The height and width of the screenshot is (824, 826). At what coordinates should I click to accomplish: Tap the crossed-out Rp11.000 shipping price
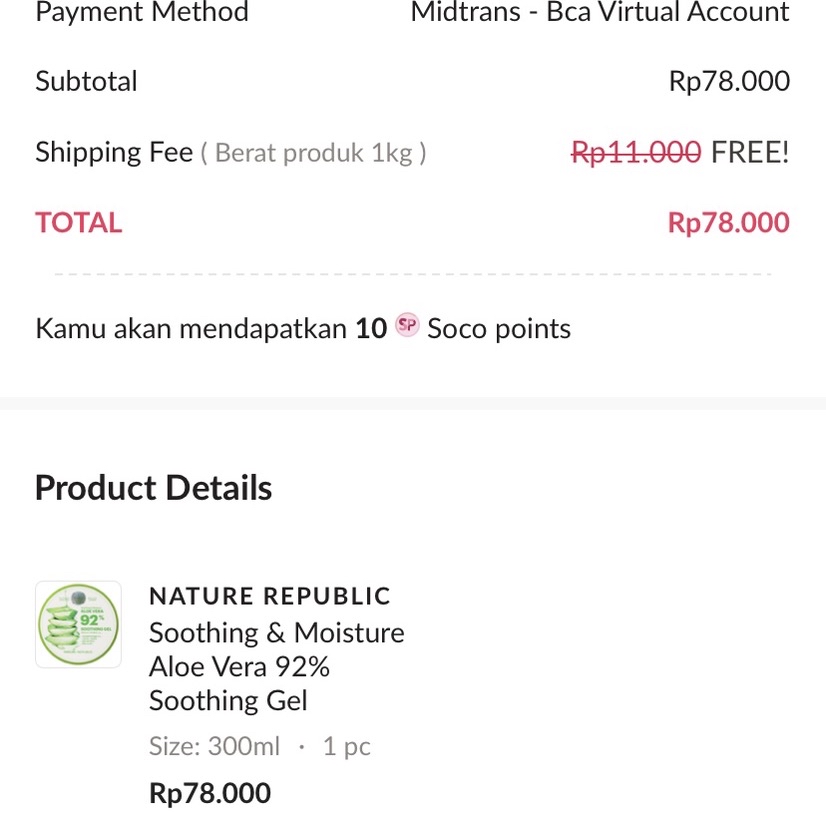tap(635, 152)
